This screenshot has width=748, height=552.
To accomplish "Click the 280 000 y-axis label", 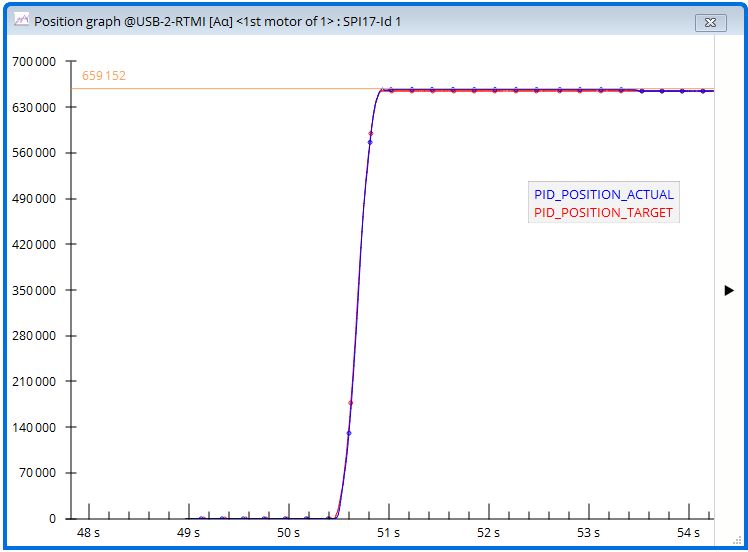I will (x=34, y=335).
